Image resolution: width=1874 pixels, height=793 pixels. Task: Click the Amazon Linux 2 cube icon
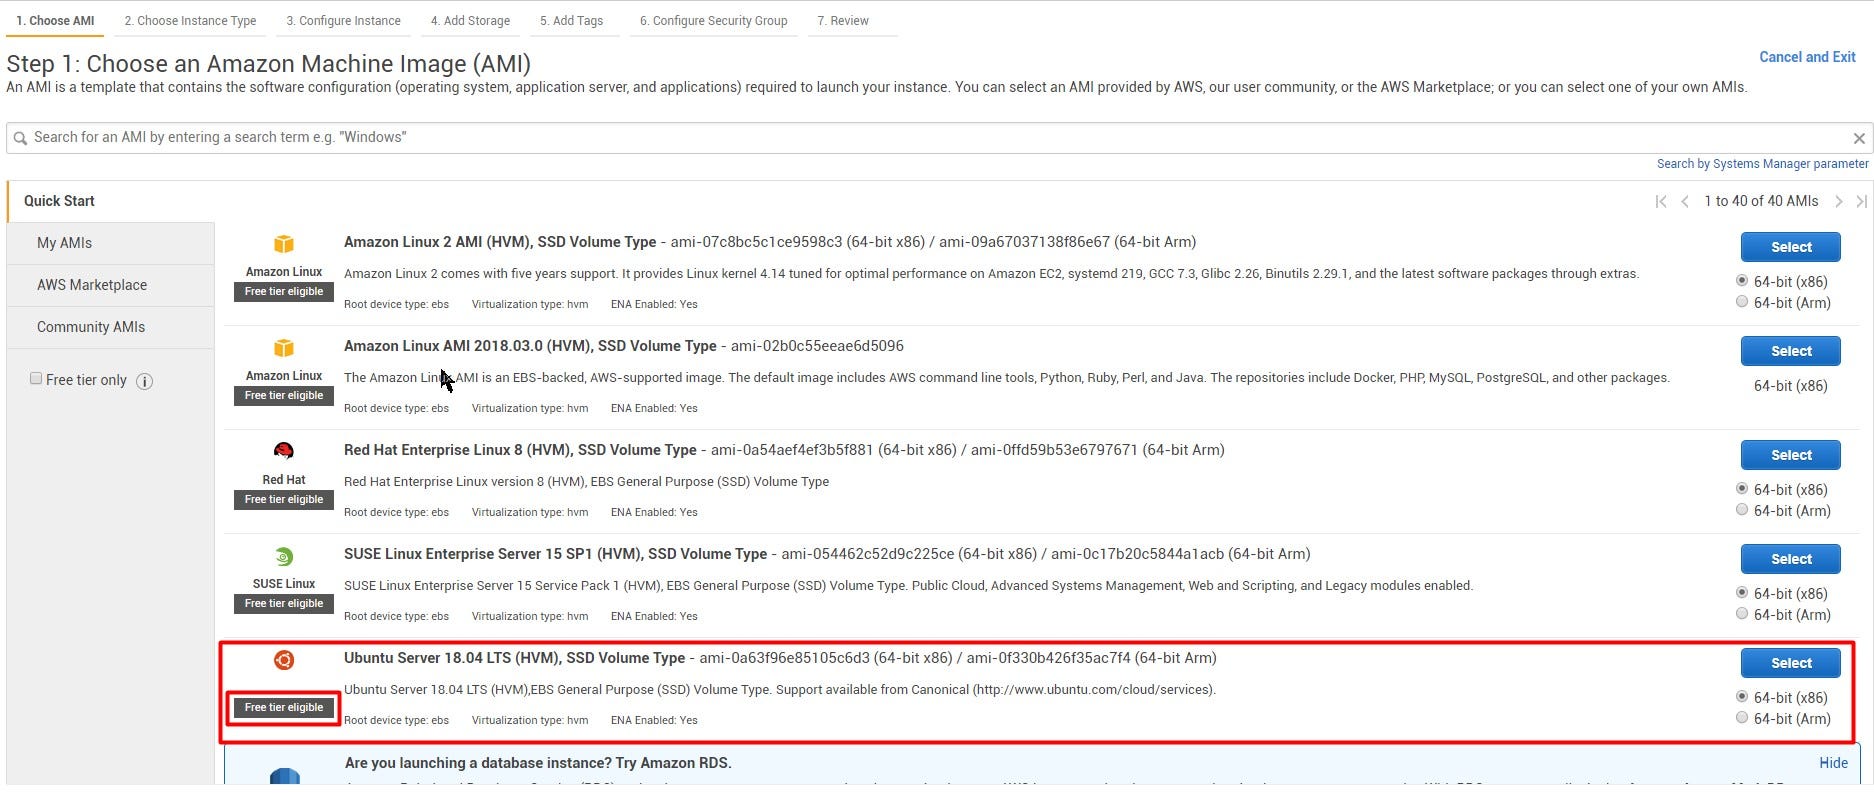[x=284, y=244]
